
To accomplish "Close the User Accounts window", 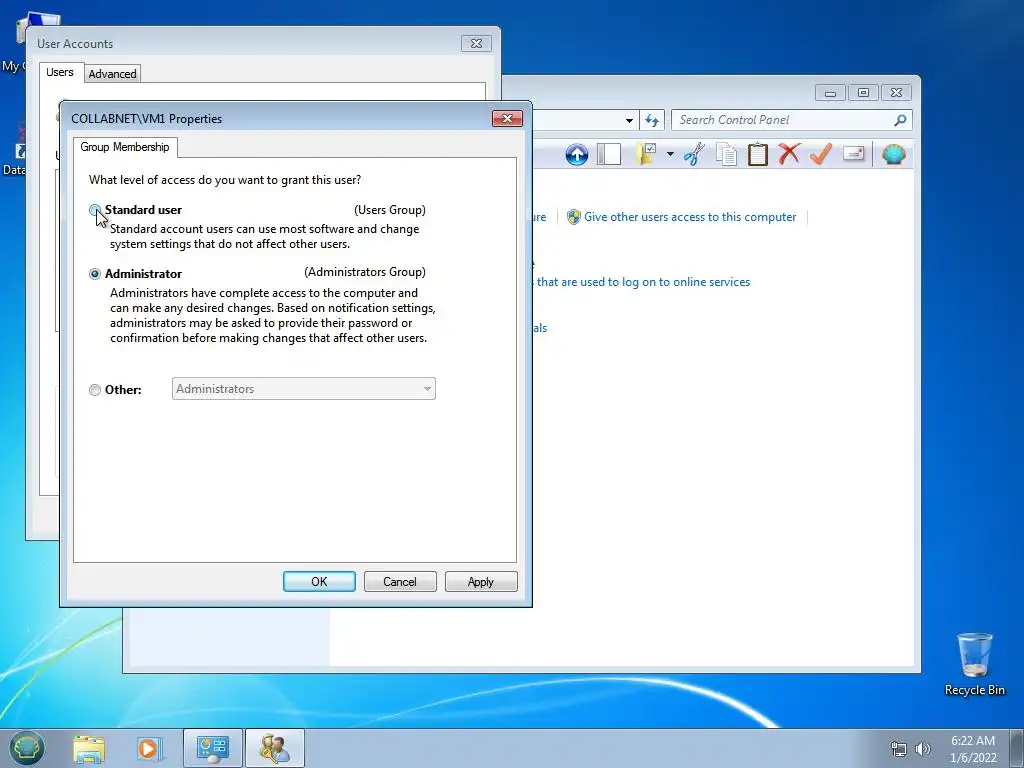I will tap(476, 44).
